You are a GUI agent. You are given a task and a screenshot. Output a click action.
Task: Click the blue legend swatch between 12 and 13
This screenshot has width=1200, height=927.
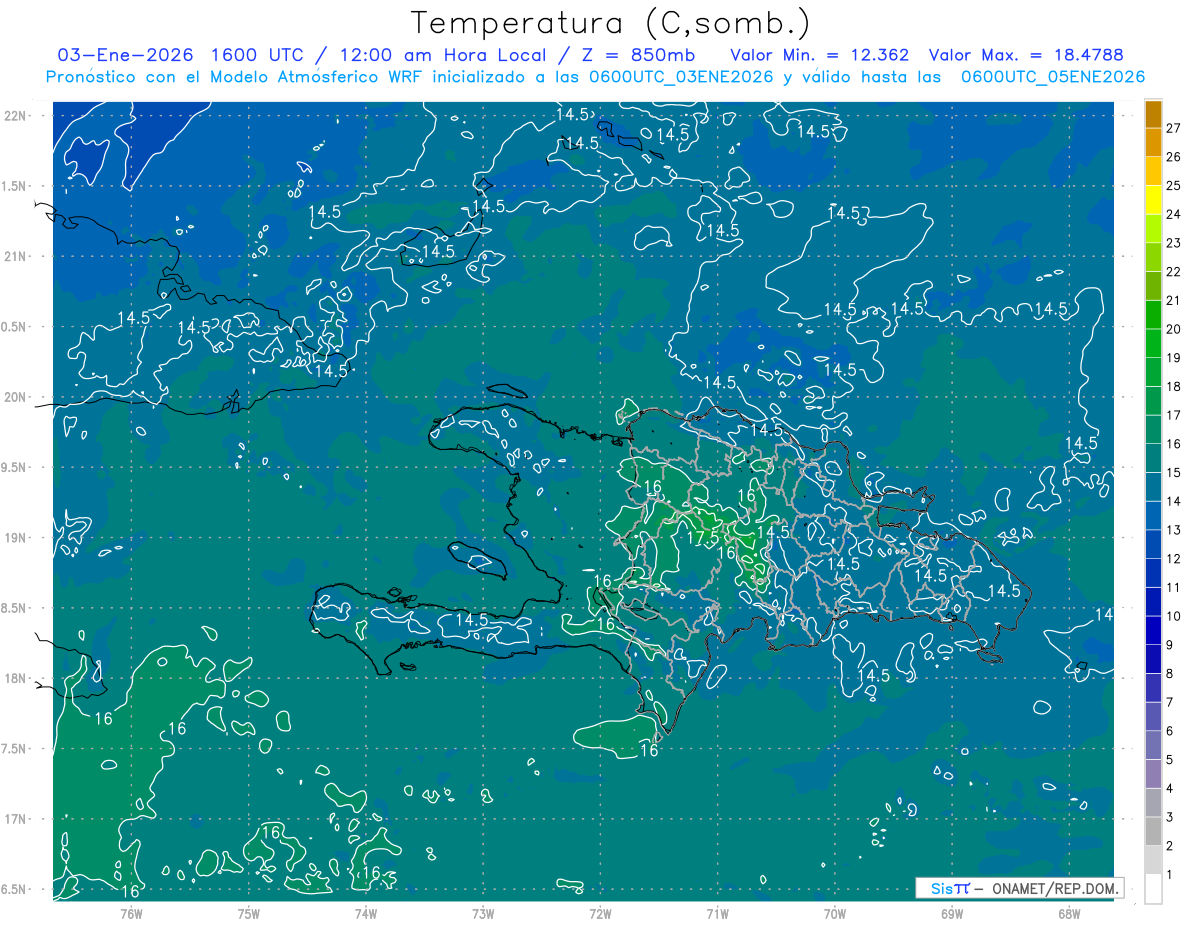coord(1153,545)
